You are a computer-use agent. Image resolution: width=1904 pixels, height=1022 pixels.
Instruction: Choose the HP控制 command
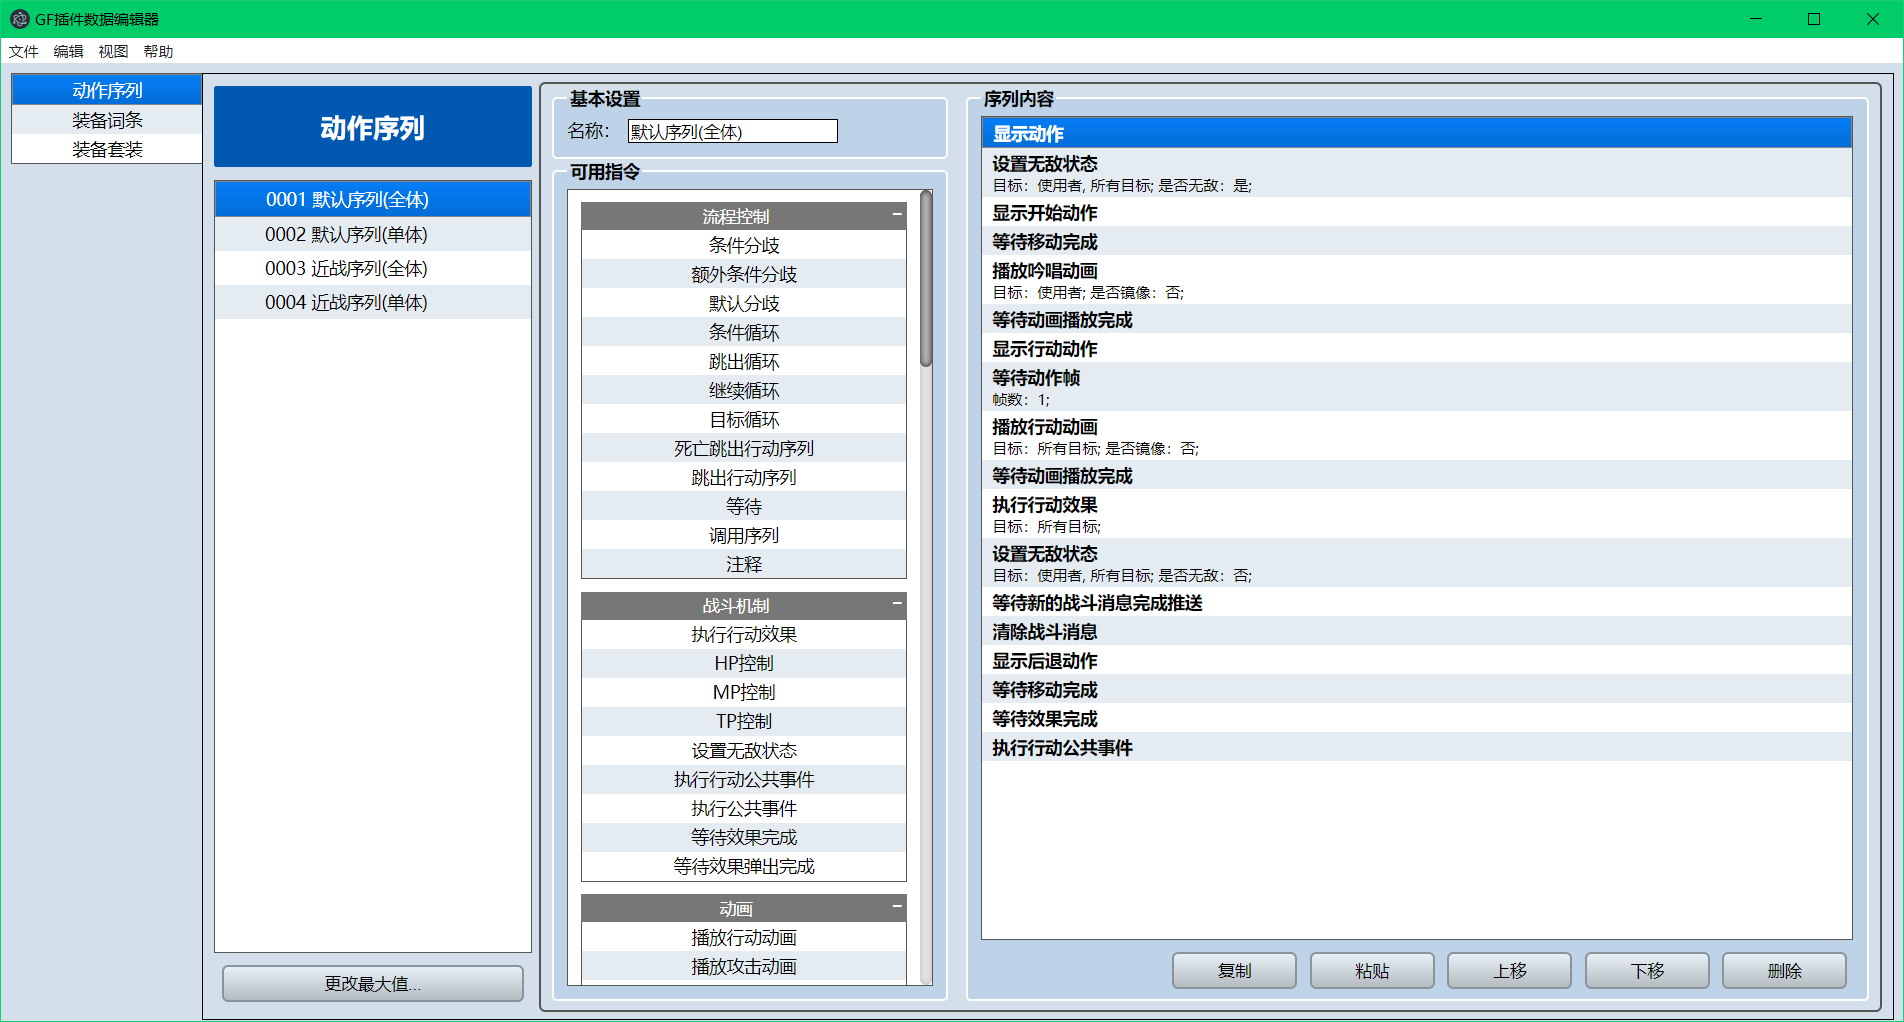click(744, 663)
